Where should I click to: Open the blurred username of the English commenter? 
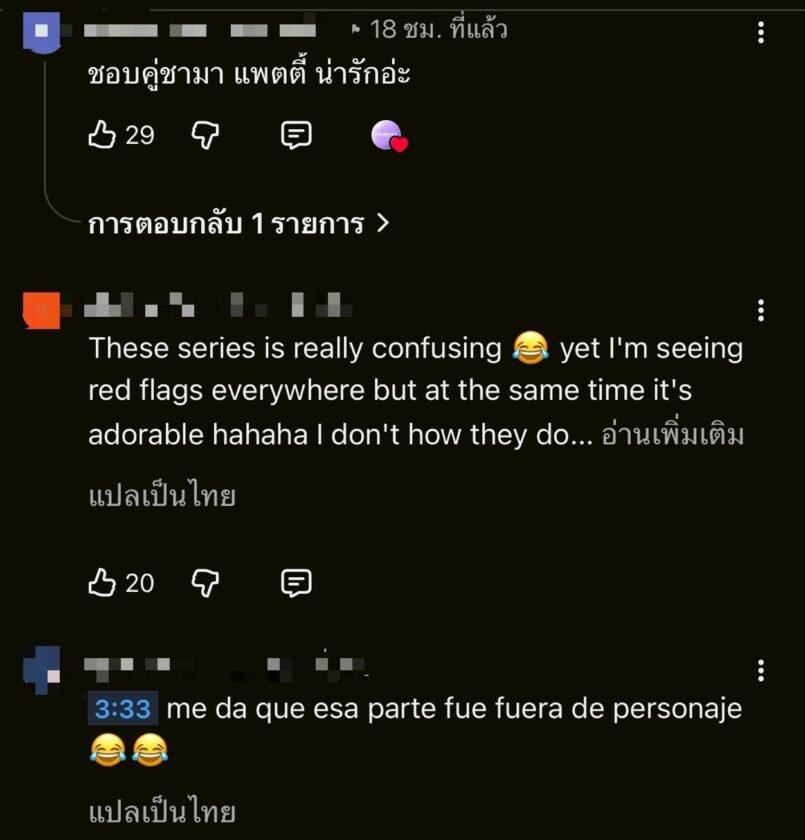click(x=218, y=305)
